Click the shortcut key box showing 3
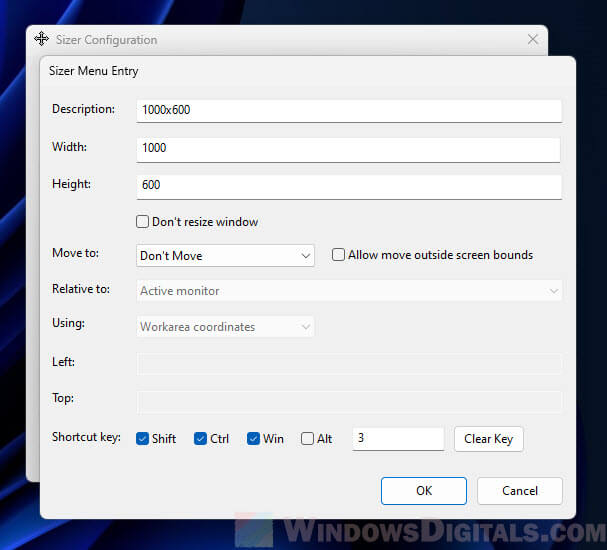This screenshot has height=550, width=607. (397, 439)
